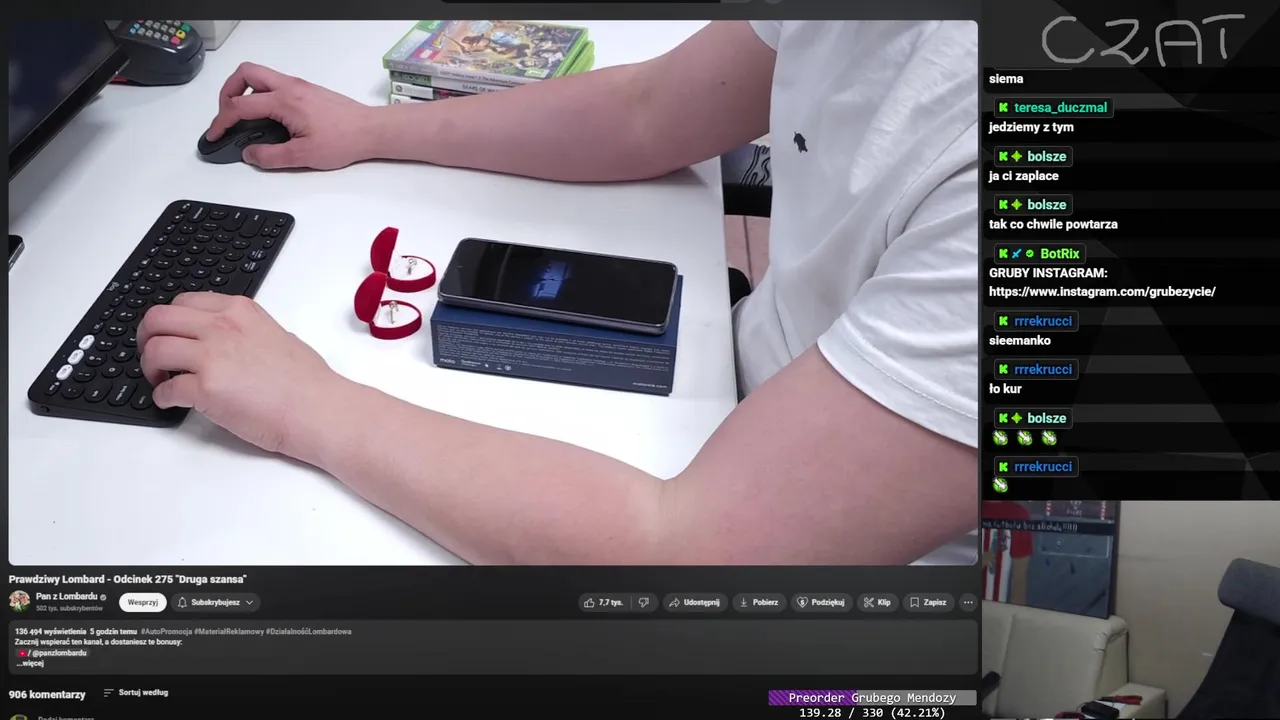The width and height of the screenshot is (1280, 720).
Task: Click rrrekrucci username above 'sieemanko'
Action: tap(1042, 321)
